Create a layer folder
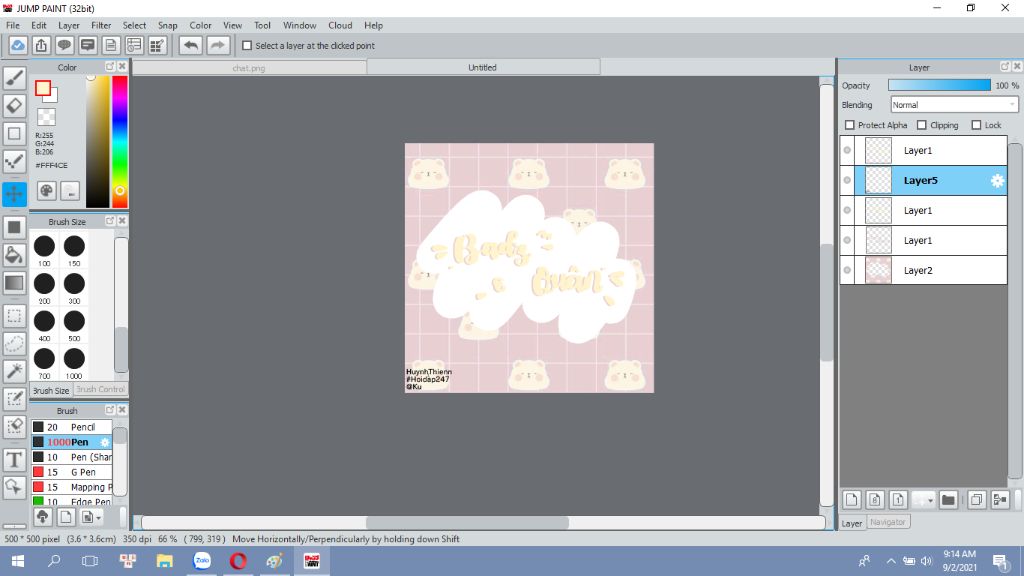 tap(948, 500)
